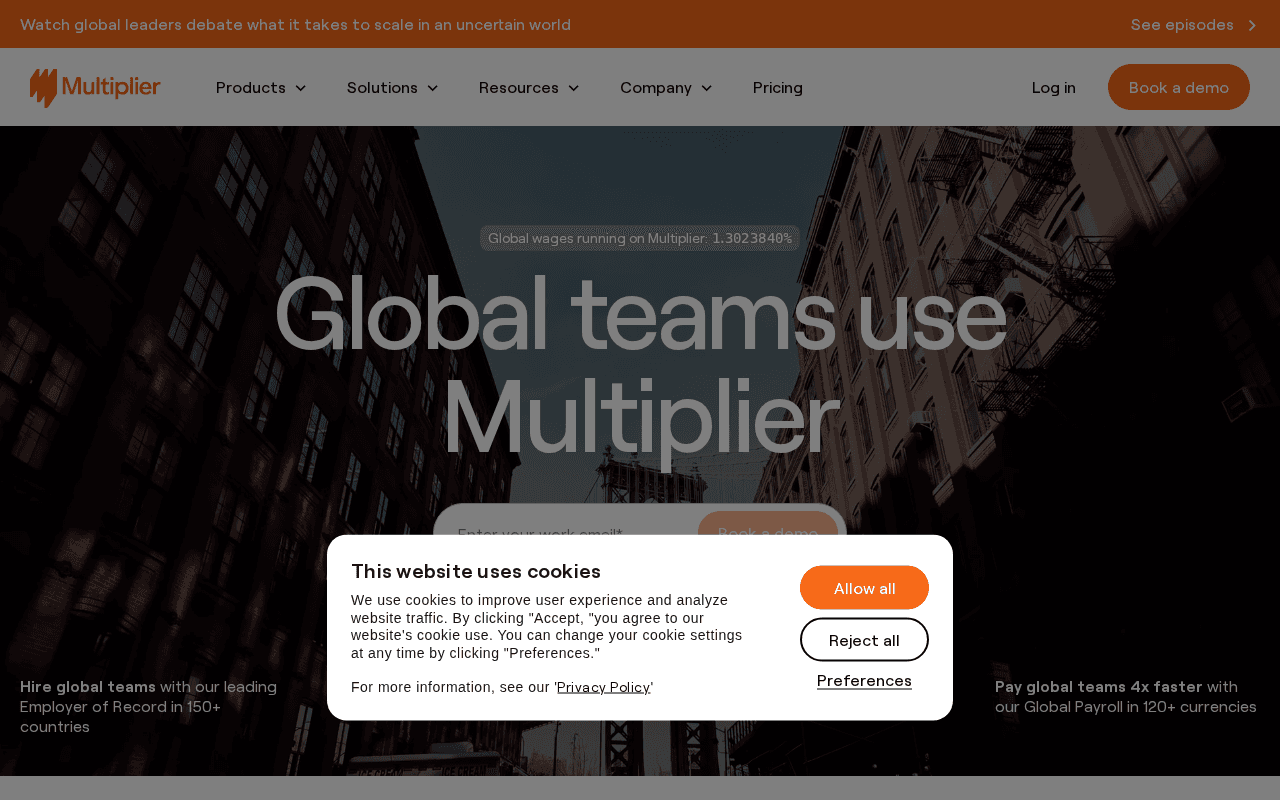This screenshot has height=800, width=1280.
Task: Open the Privacy Policy link
Action: tap(604, 688)
